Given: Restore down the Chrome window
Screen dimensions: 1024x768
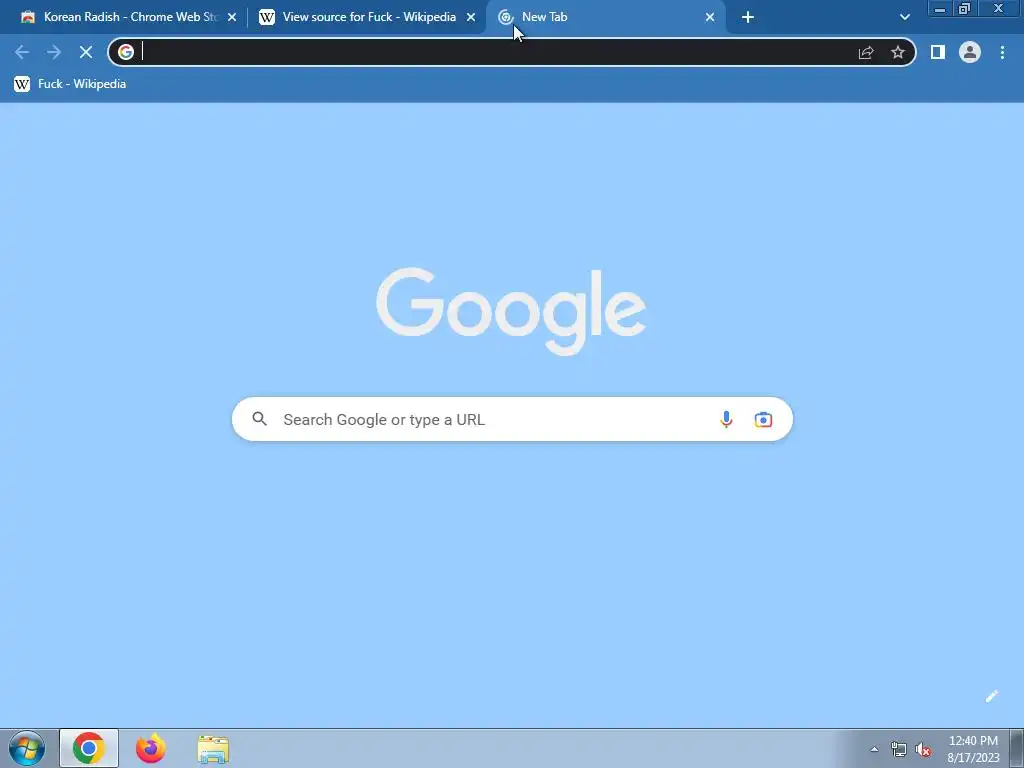Looking at the screenshot, I should [964, 8].
